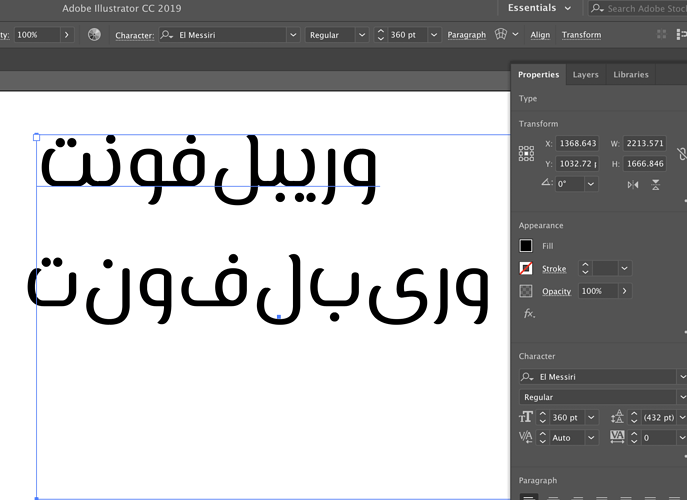The height and width of the screenshot is (500, 687).
Task: Click the font size TT icon
Action: click(x=526, y=417)
